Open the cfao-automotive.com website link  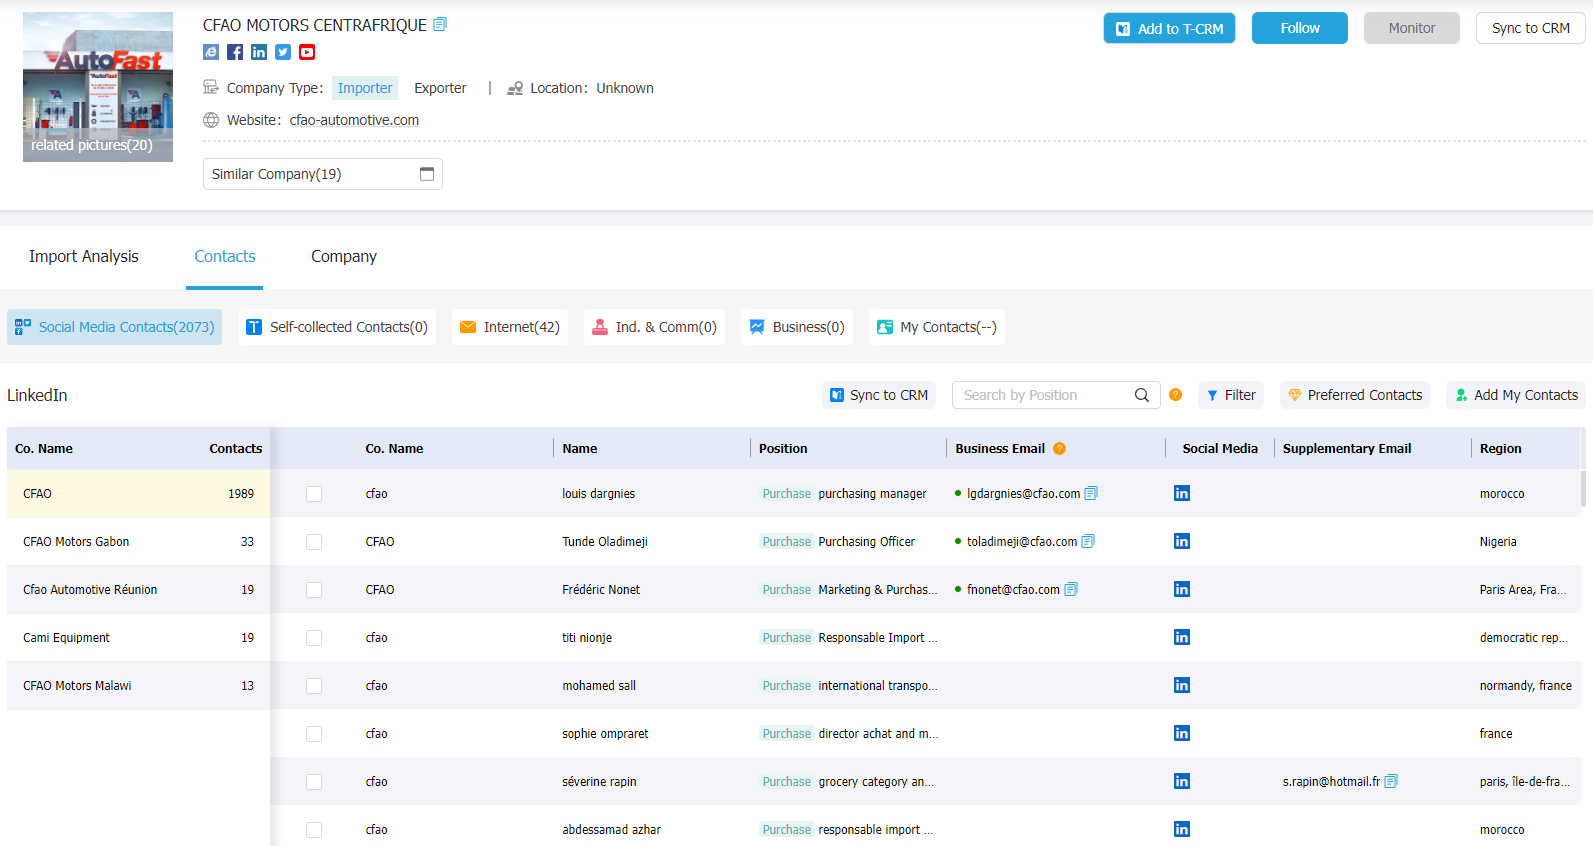[354, 120]
